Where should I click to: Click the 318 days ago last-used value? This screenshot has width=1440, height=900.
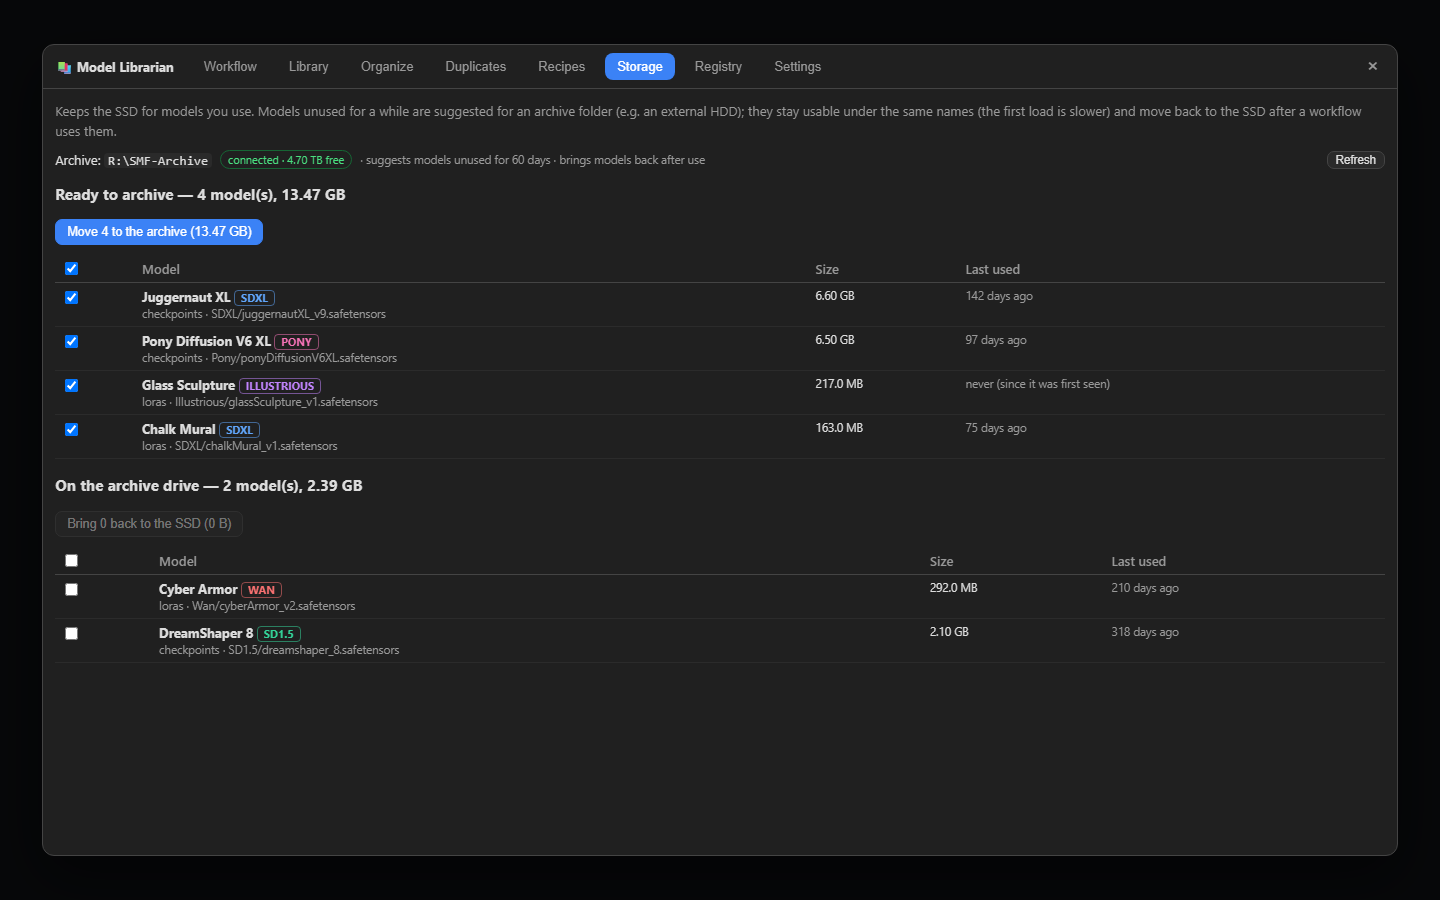(1145, 632)
